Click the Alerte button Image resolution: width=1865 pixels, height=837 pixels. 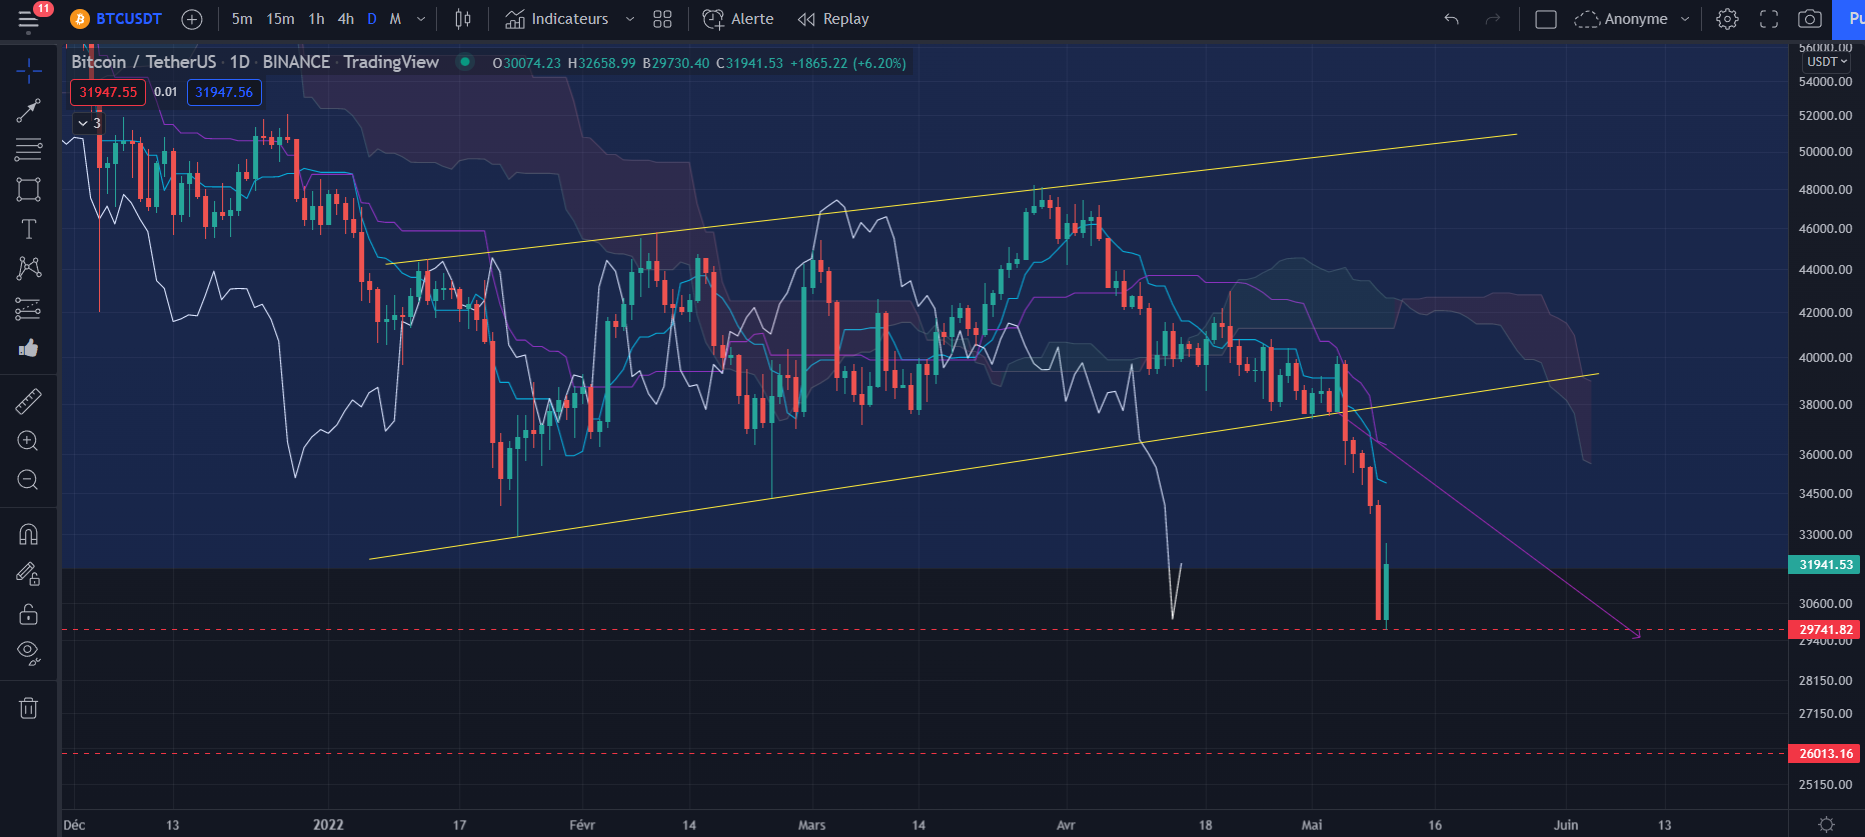(x=738, y=19)
